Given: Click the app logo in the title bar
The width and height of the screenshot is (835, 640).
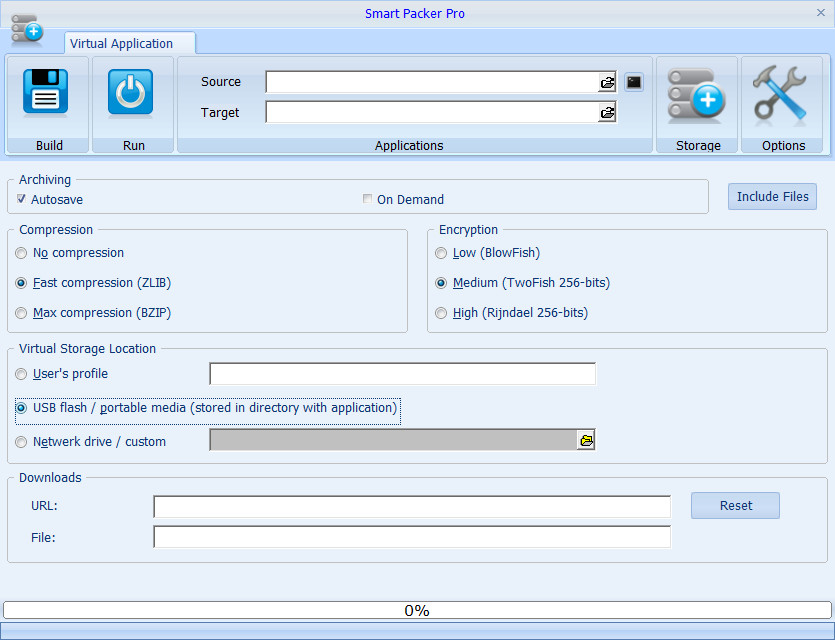Looking at the screenshot, I should pos(27,29).
